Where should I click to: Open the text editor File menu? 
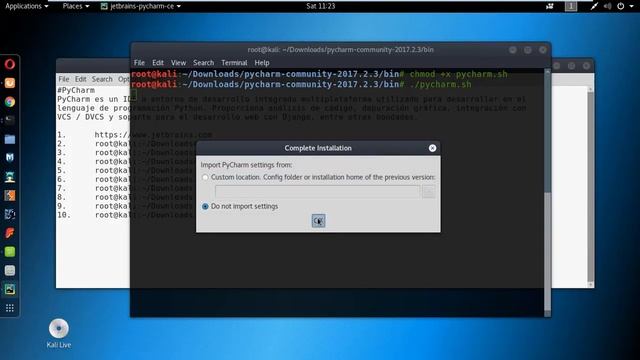pos(64,79)
